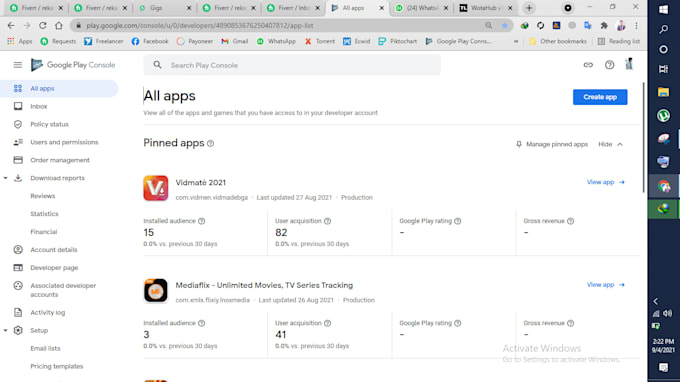Viewport: 680px width, 382px height.
Task: Show help for Mediaflix Gross revenue
Action: (571, 323)
